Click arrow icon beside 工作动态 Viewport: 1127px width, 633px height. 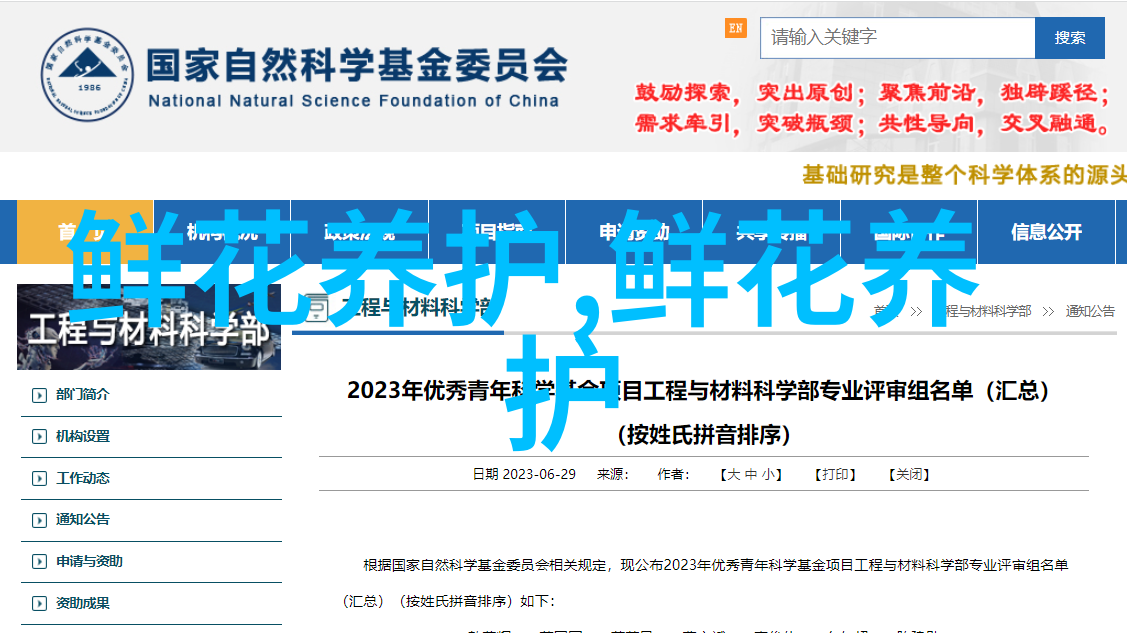40,479
